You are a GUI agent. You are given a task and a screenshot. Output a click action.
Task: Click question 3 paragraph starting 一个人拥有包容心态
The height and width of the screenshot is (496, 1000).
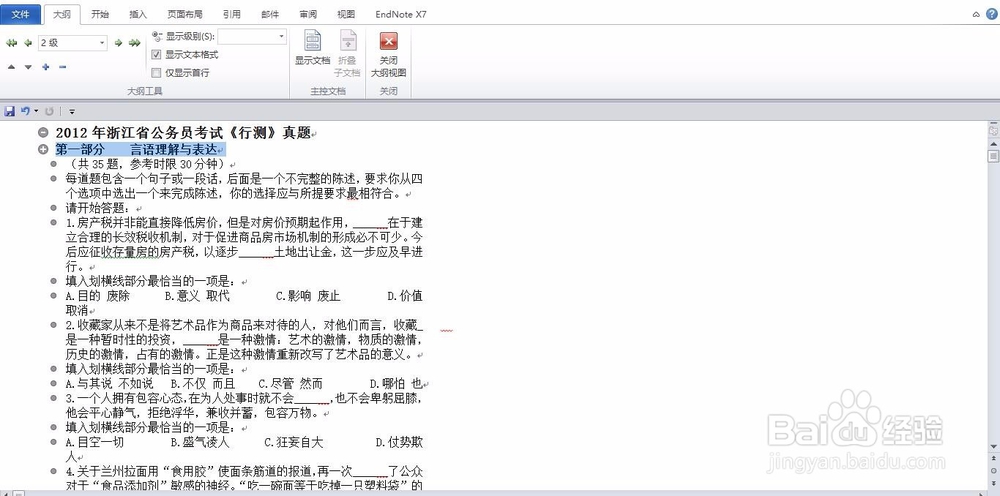244,405
